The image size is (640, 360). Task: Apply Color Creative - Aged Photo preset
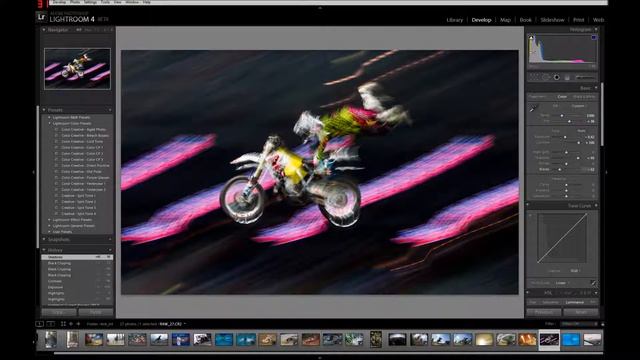(84, 129)
